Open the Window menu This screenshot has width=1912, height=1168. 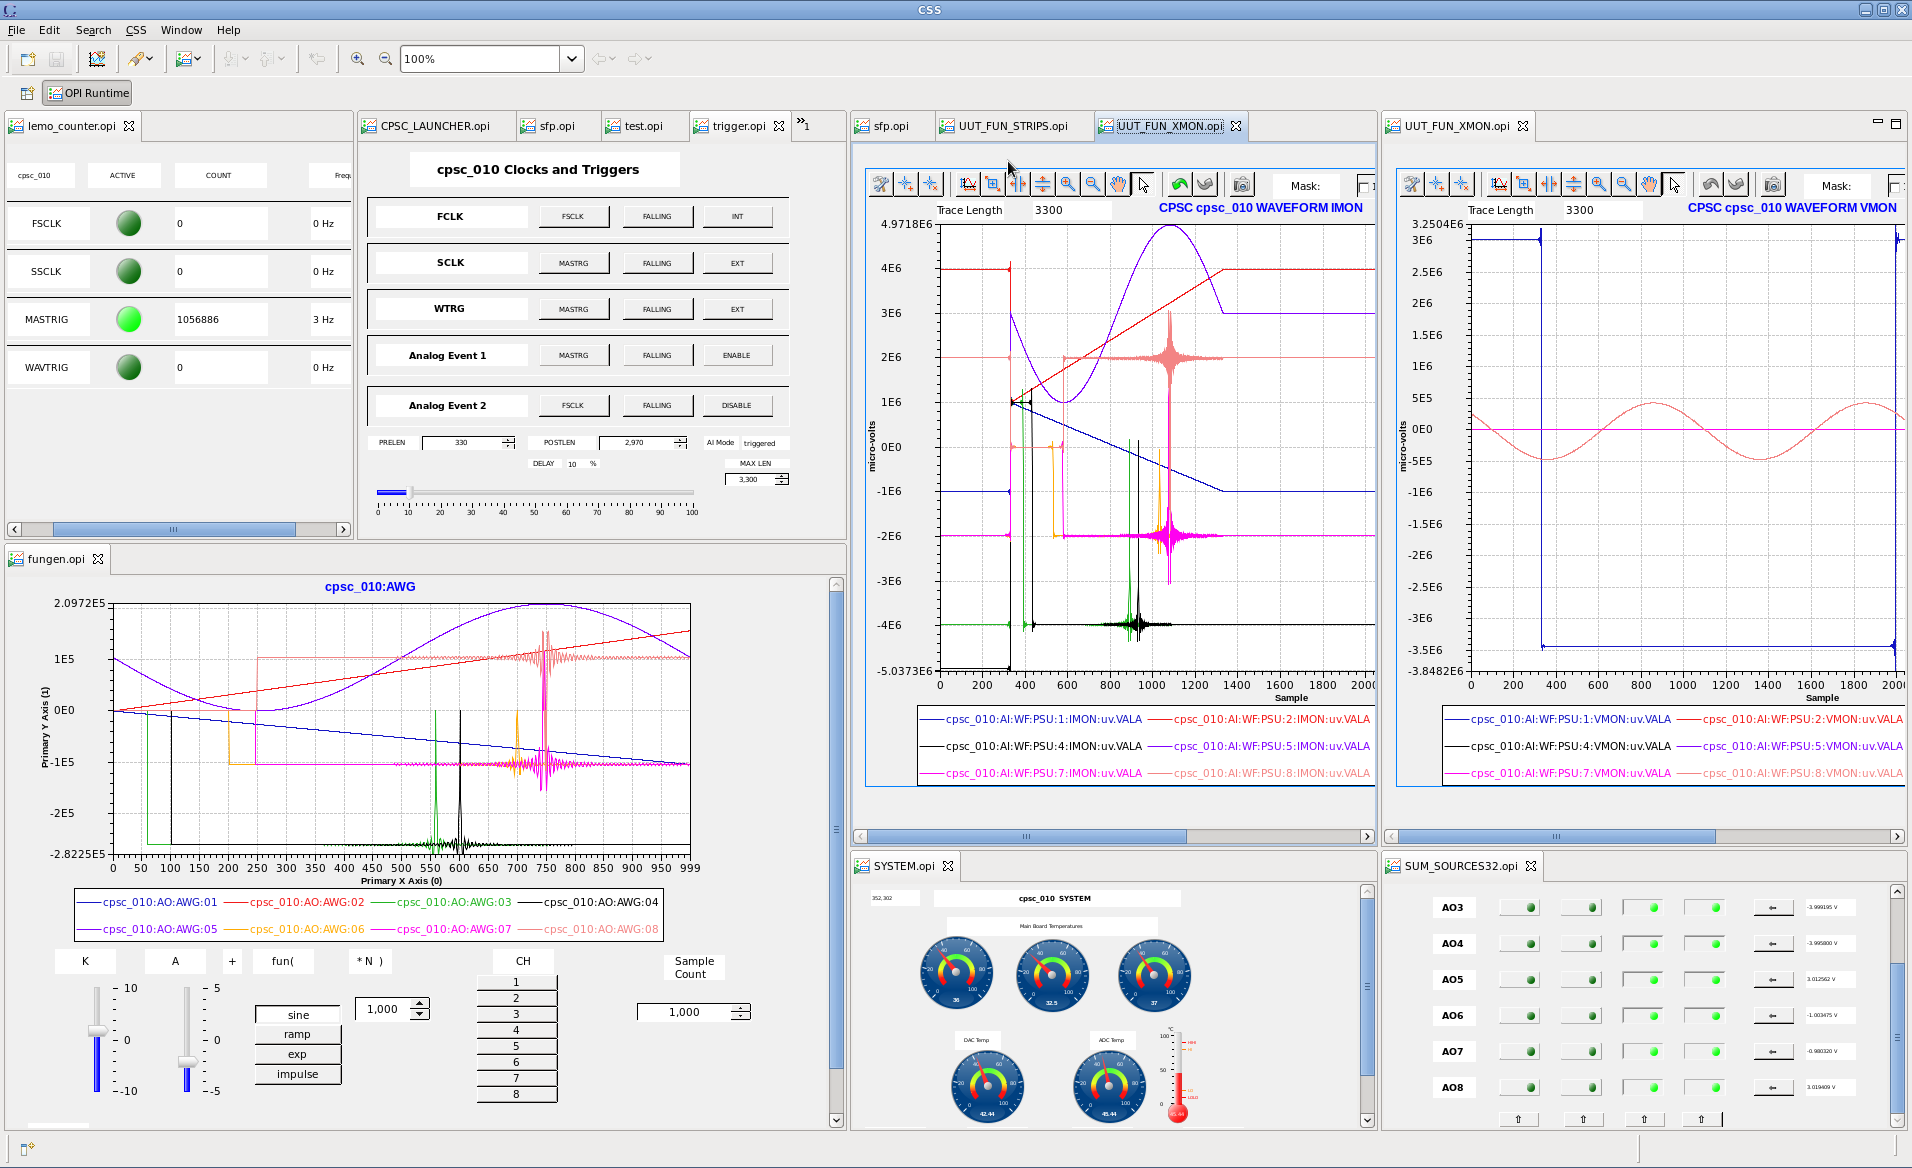tap(181, 30)
